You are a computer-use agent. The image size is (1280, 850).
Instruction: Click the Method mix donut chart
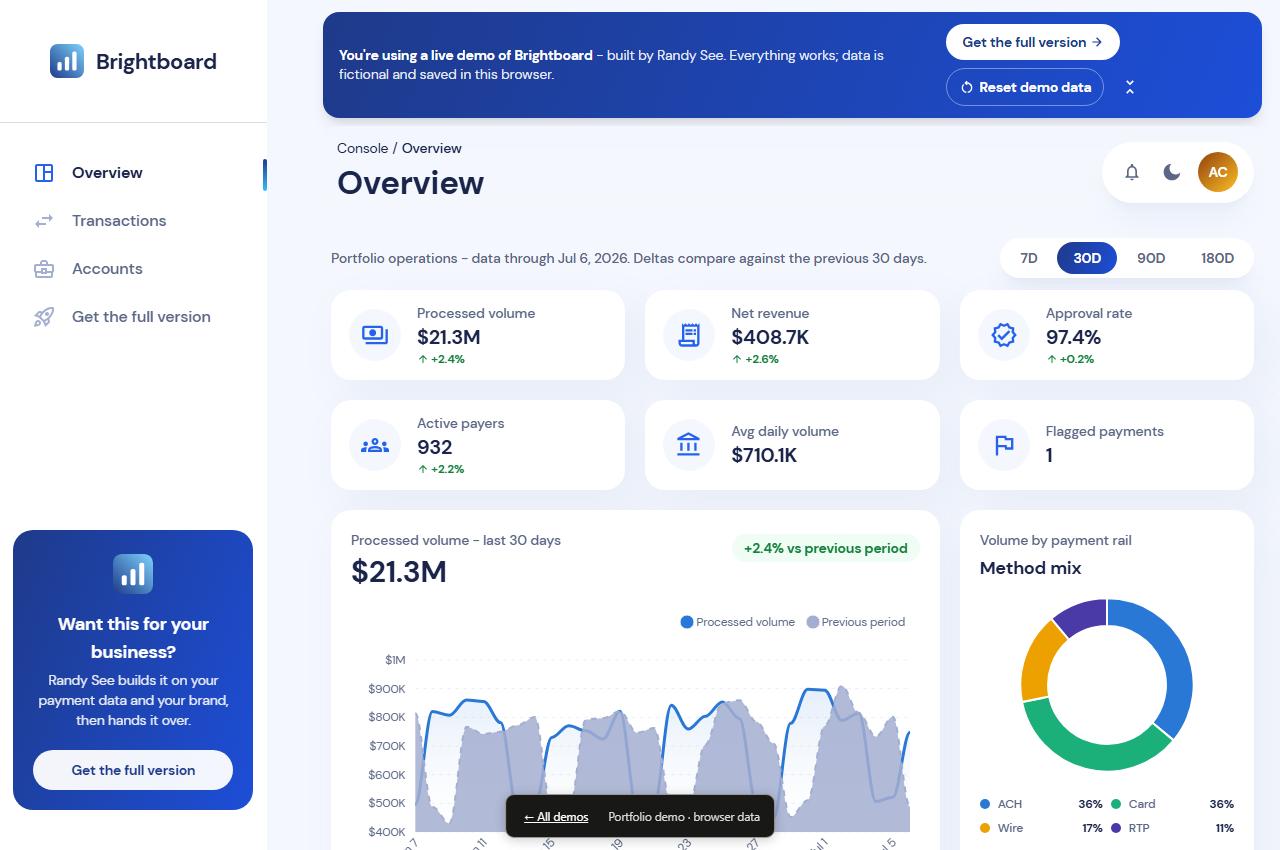tap(1107, 685)
